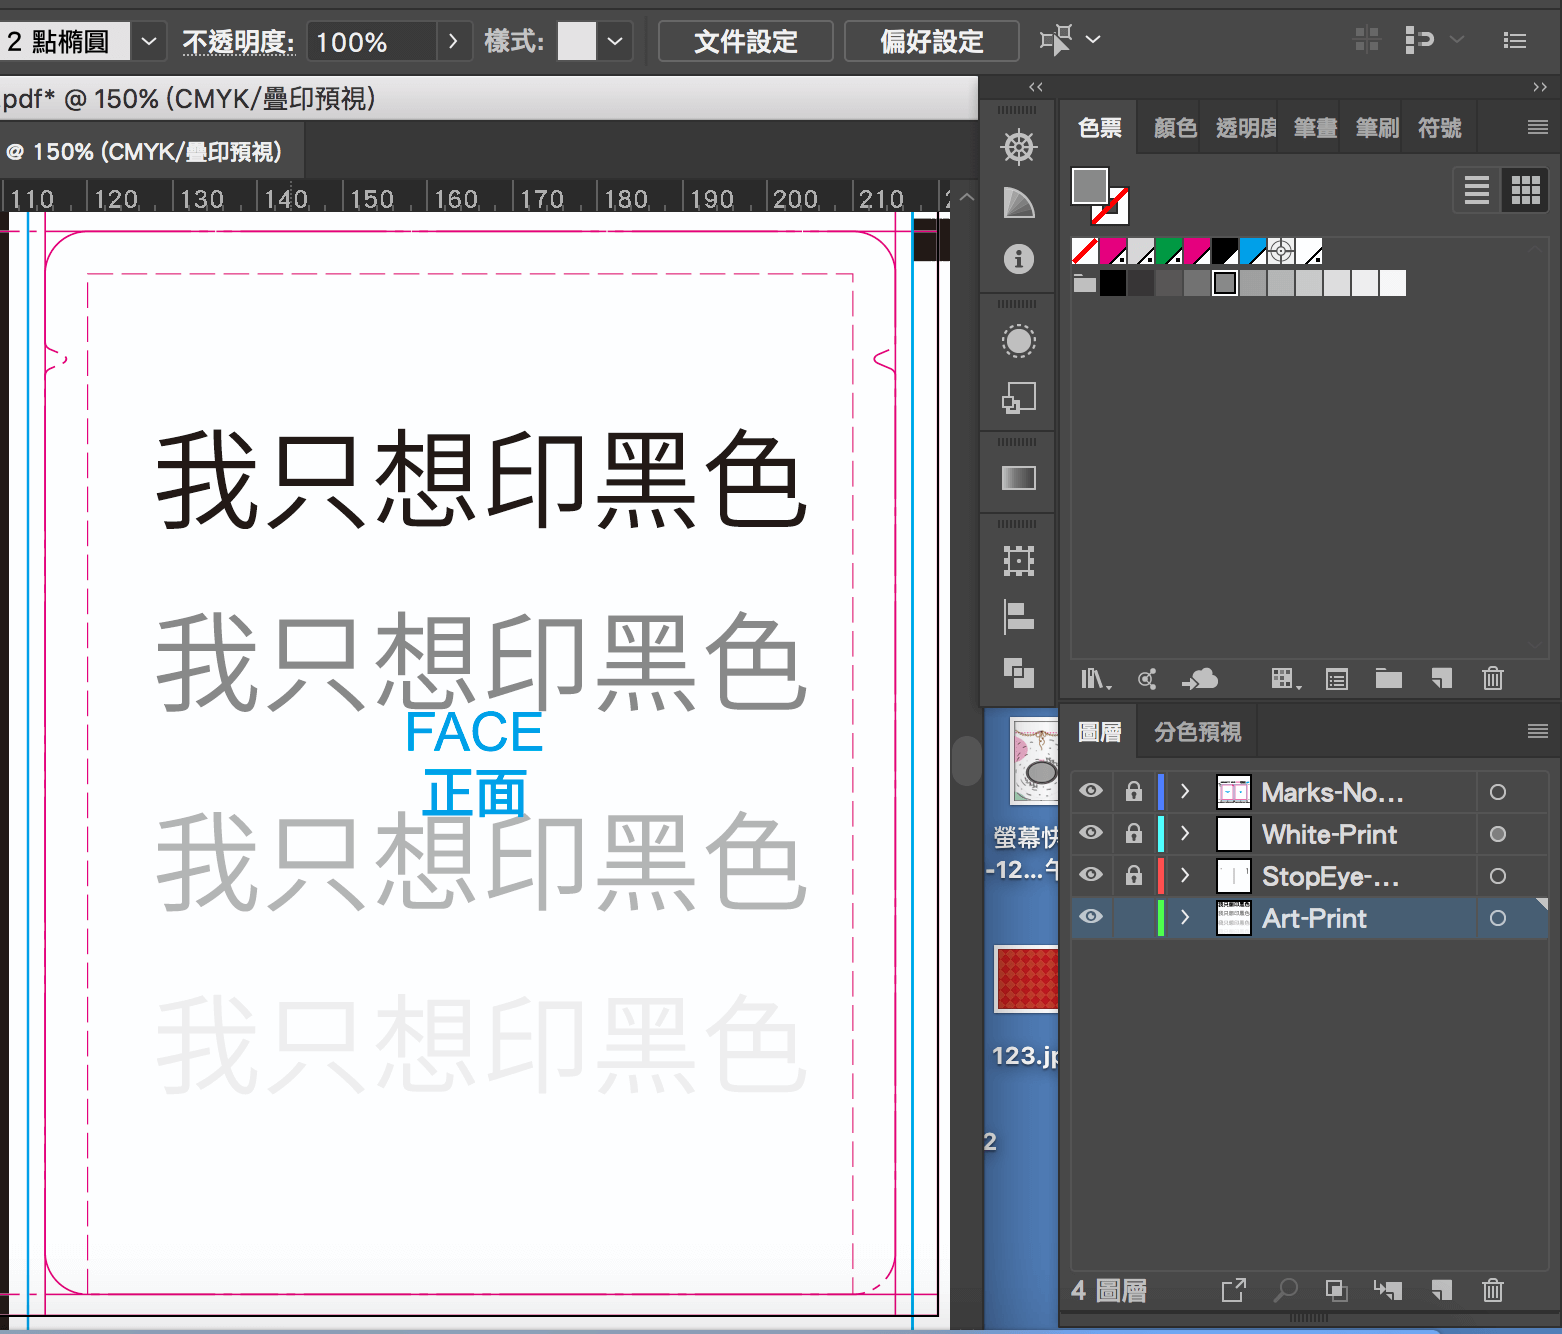1562x1334 pixels.
Task: Create a new color group in Swatches
Action: 1388,679
